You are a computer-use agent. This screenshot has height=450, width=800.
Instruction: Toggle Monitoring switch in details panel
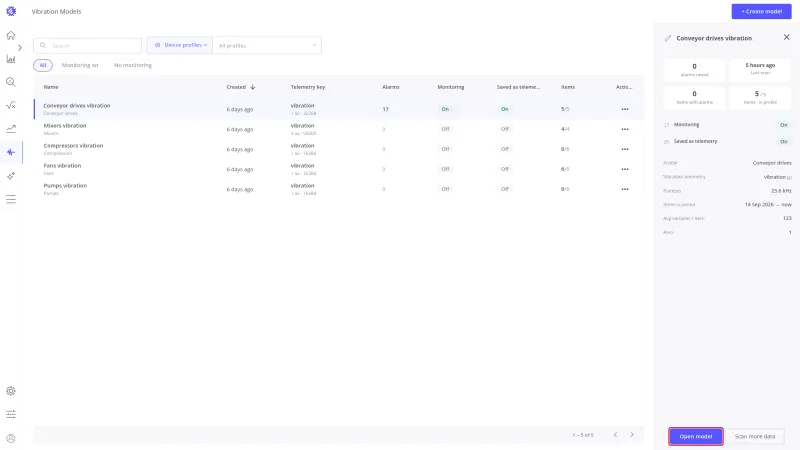pos(783,125)
